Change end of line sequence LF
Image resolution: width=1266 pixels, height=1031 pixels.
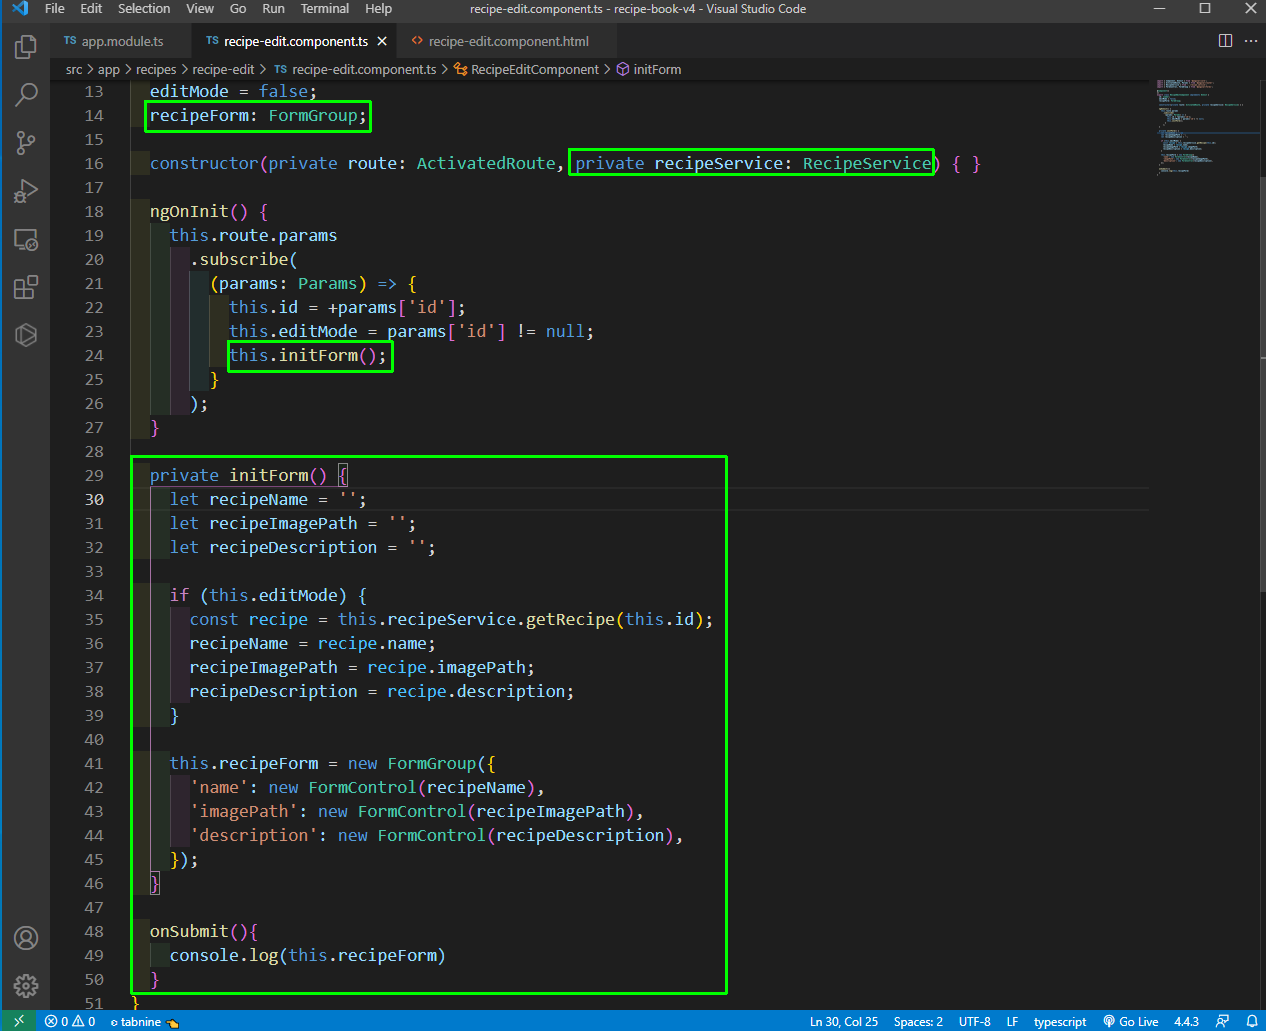pos(1012,1021)
